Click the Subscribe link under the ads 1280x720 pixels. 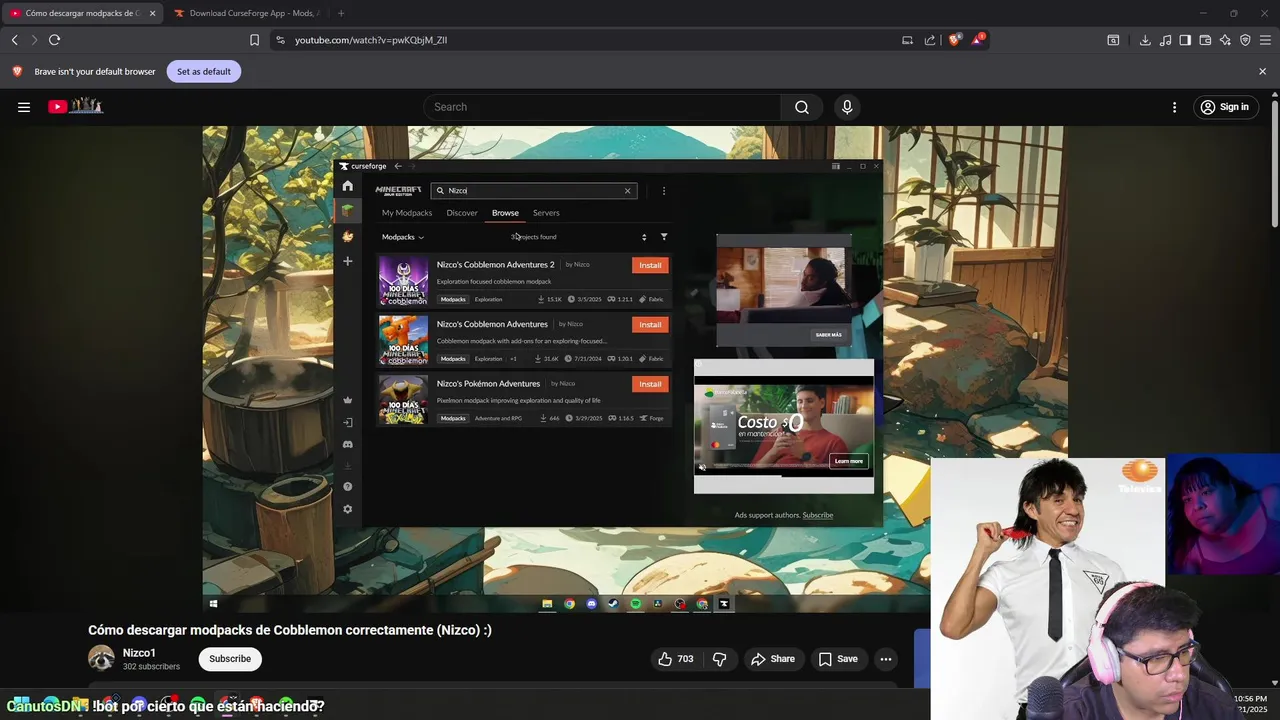[817, 516]
